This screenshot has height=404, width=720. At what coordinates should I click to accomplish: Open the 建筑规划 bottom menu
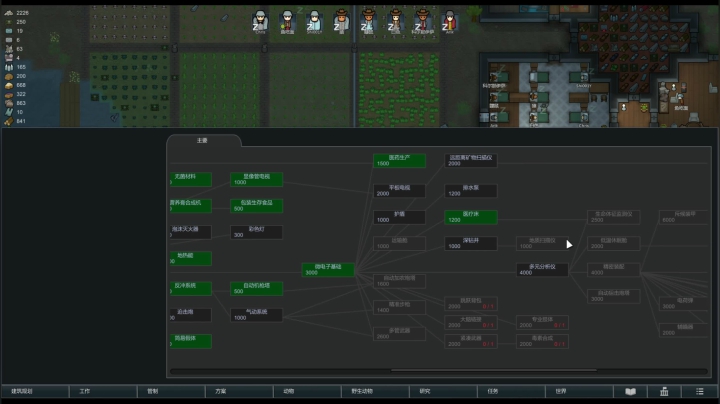[x=35, y=391]
